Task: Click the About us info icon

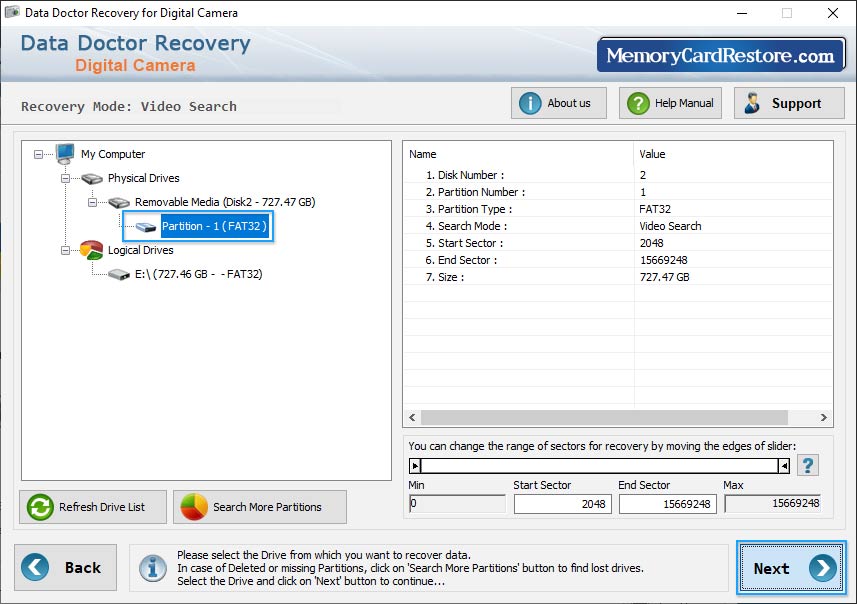Action: 530,103
